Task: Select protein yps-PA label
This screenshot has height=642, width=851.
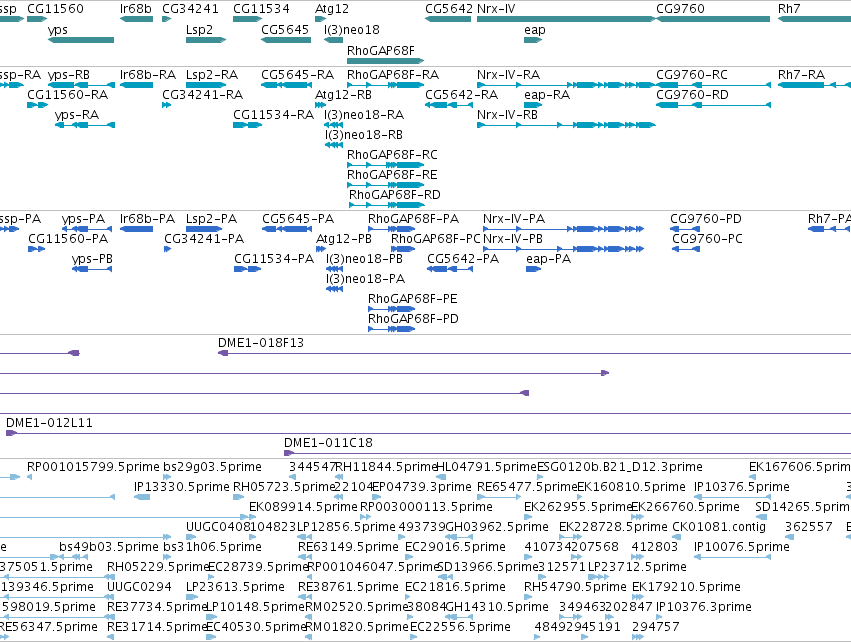Action: tap(84, 219)
